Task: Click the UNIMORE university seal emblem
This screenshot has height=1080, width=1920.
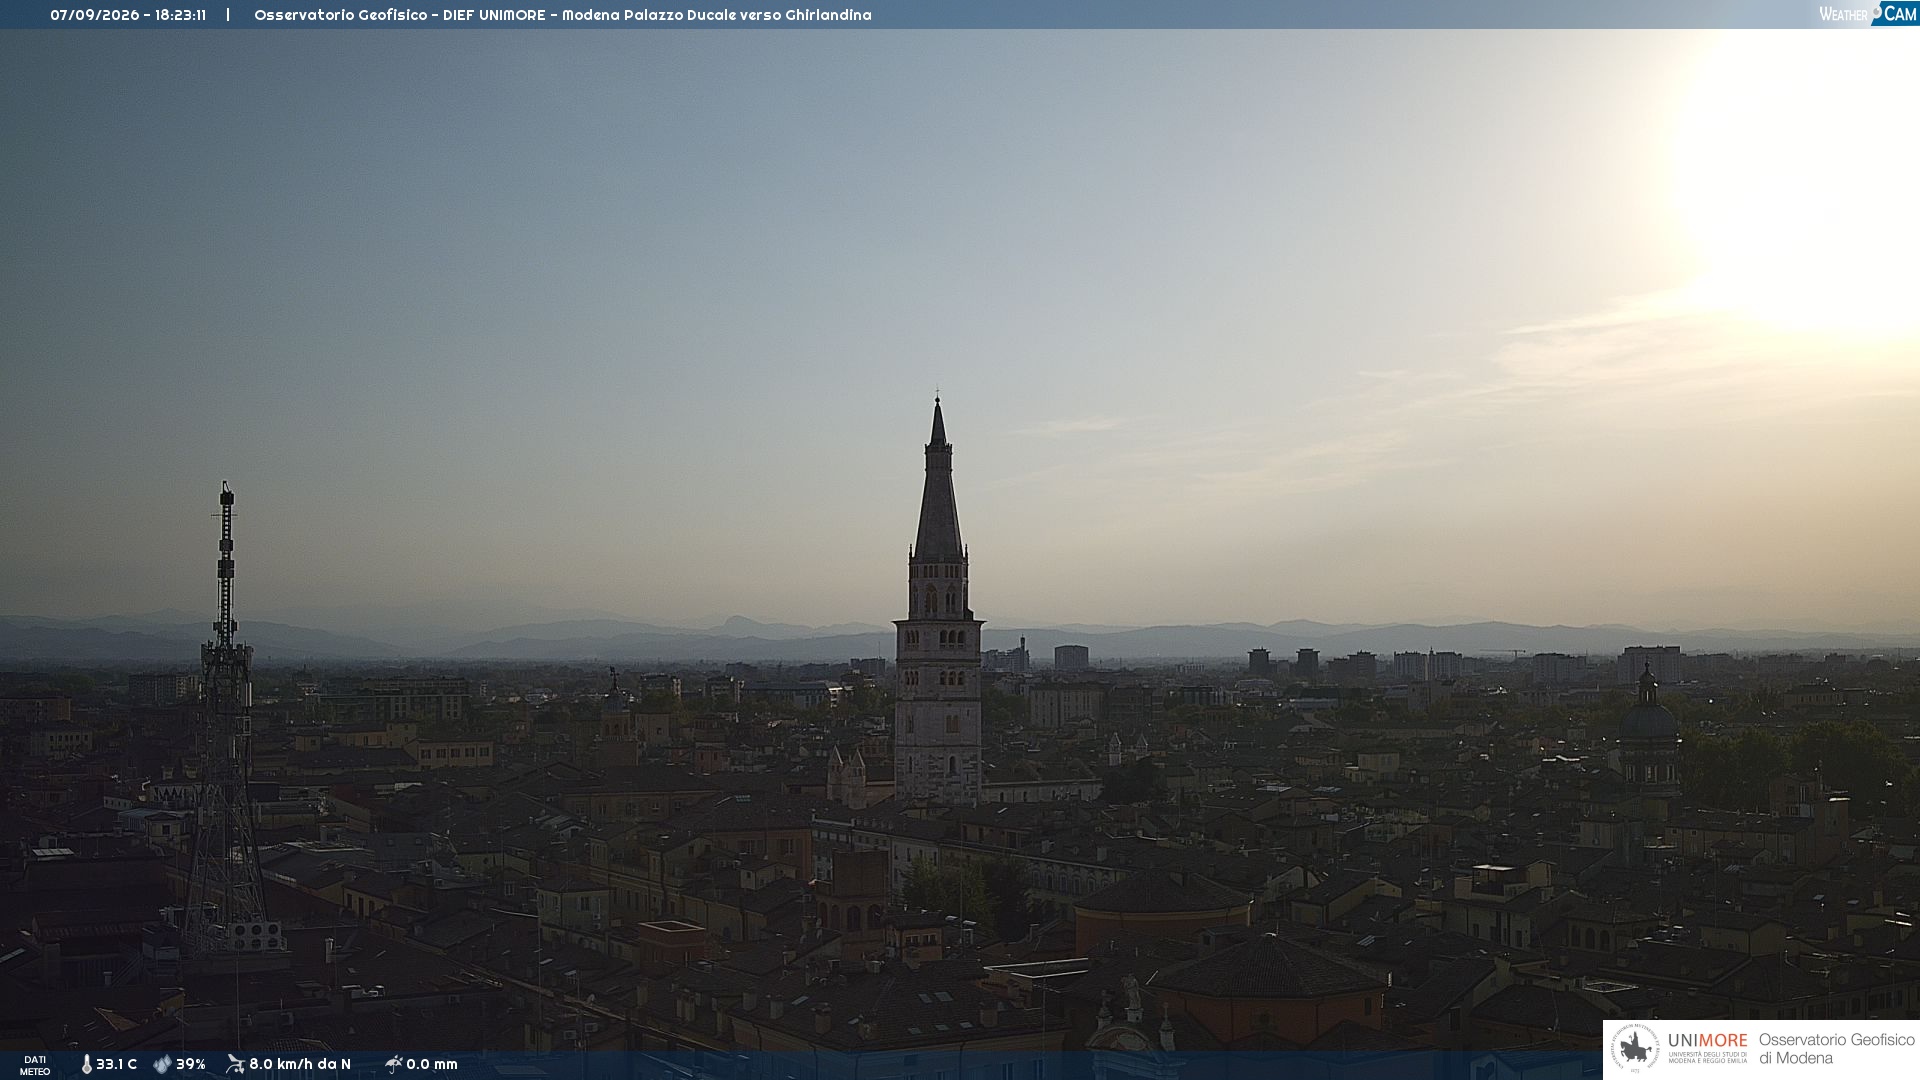Action: (1635, 1049)
